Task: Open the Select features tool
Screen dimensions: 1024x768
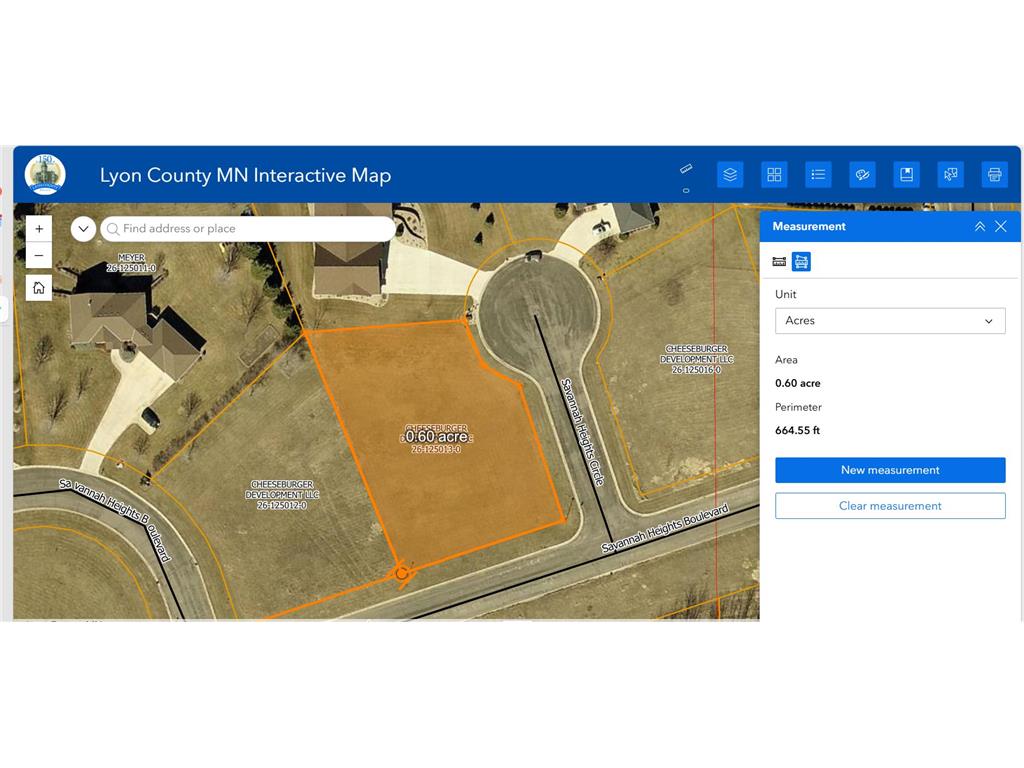Action: point(950,174)
